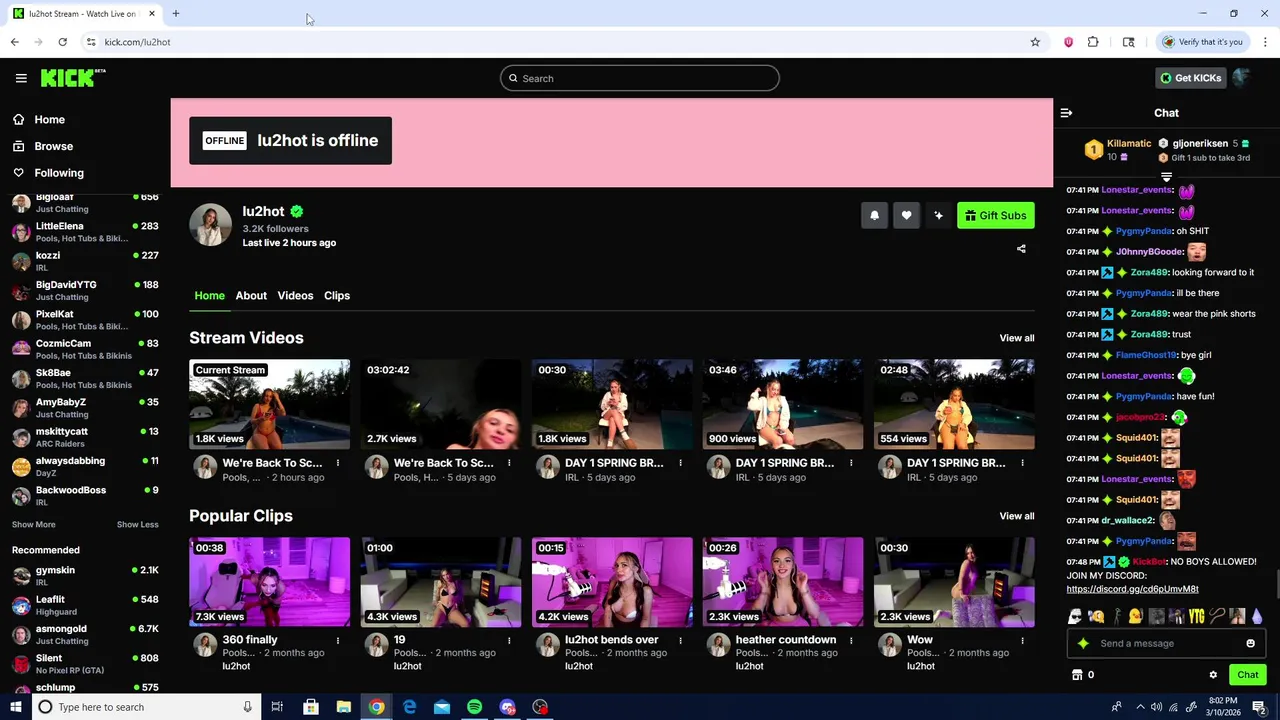The height and width of the screenshot is (720, 1280).
Task: Open options for 'Wow' clip
Action: click(x=1022, y=640)
